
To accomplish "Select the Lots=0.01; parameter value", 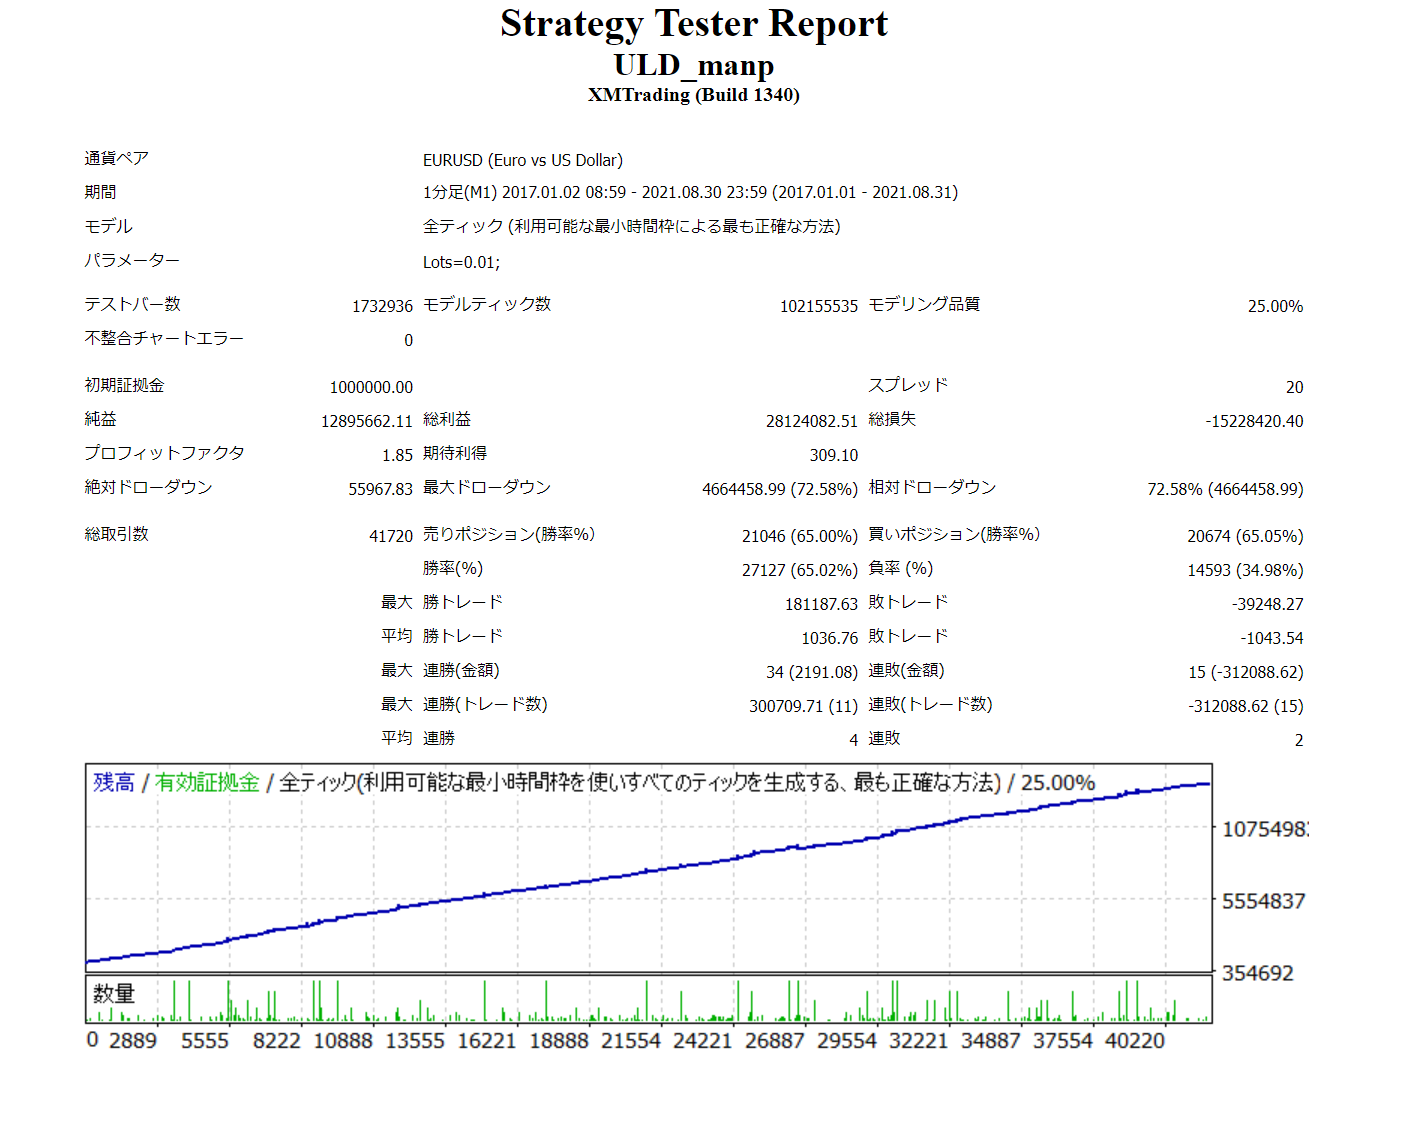I will point(461,262).
